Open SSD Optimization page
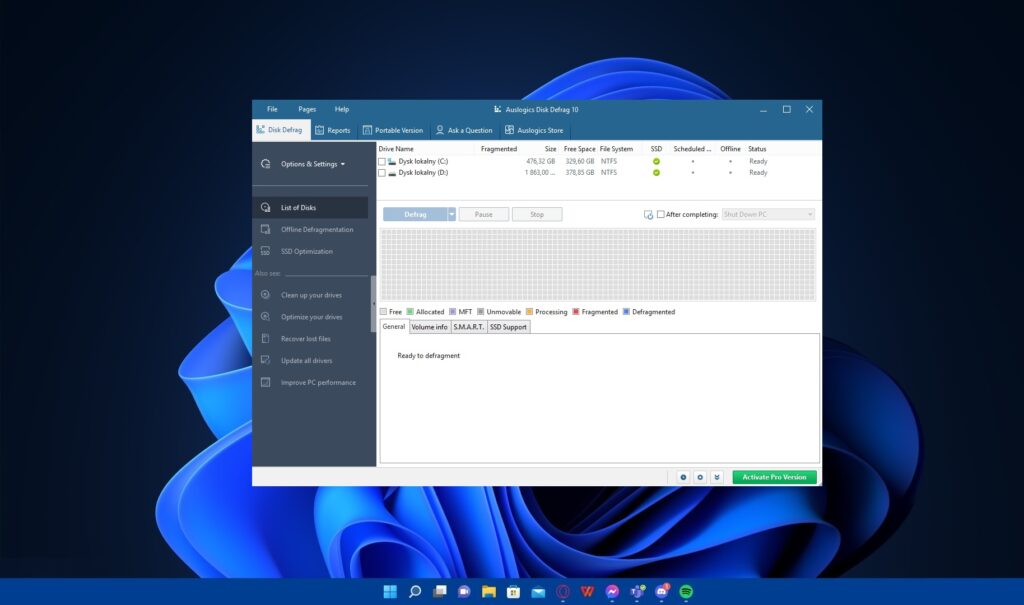Viewport: 1024px width, 605px height. [x=307, y=251]
